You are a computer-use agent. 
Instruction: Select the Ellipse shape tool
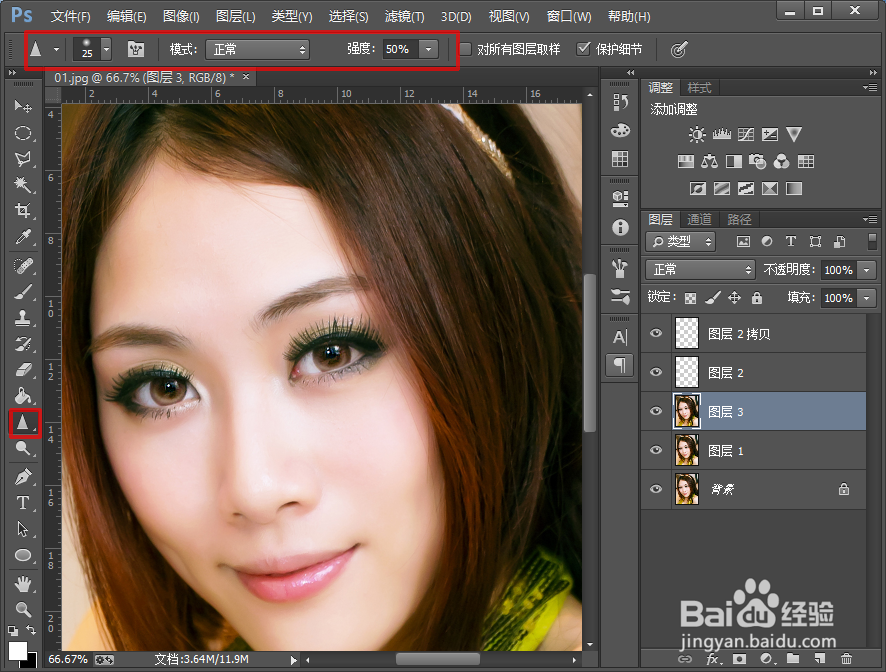tap(23, 555)
